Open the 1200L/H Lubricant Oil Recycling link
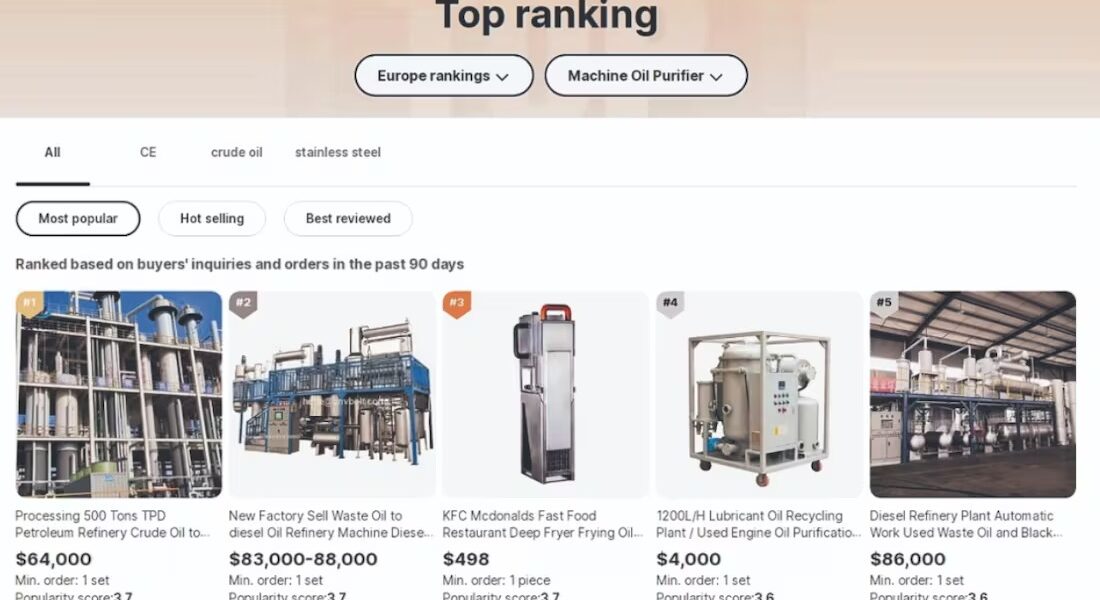Screen dimensions: 1100x600 click(x=758, y=524)
